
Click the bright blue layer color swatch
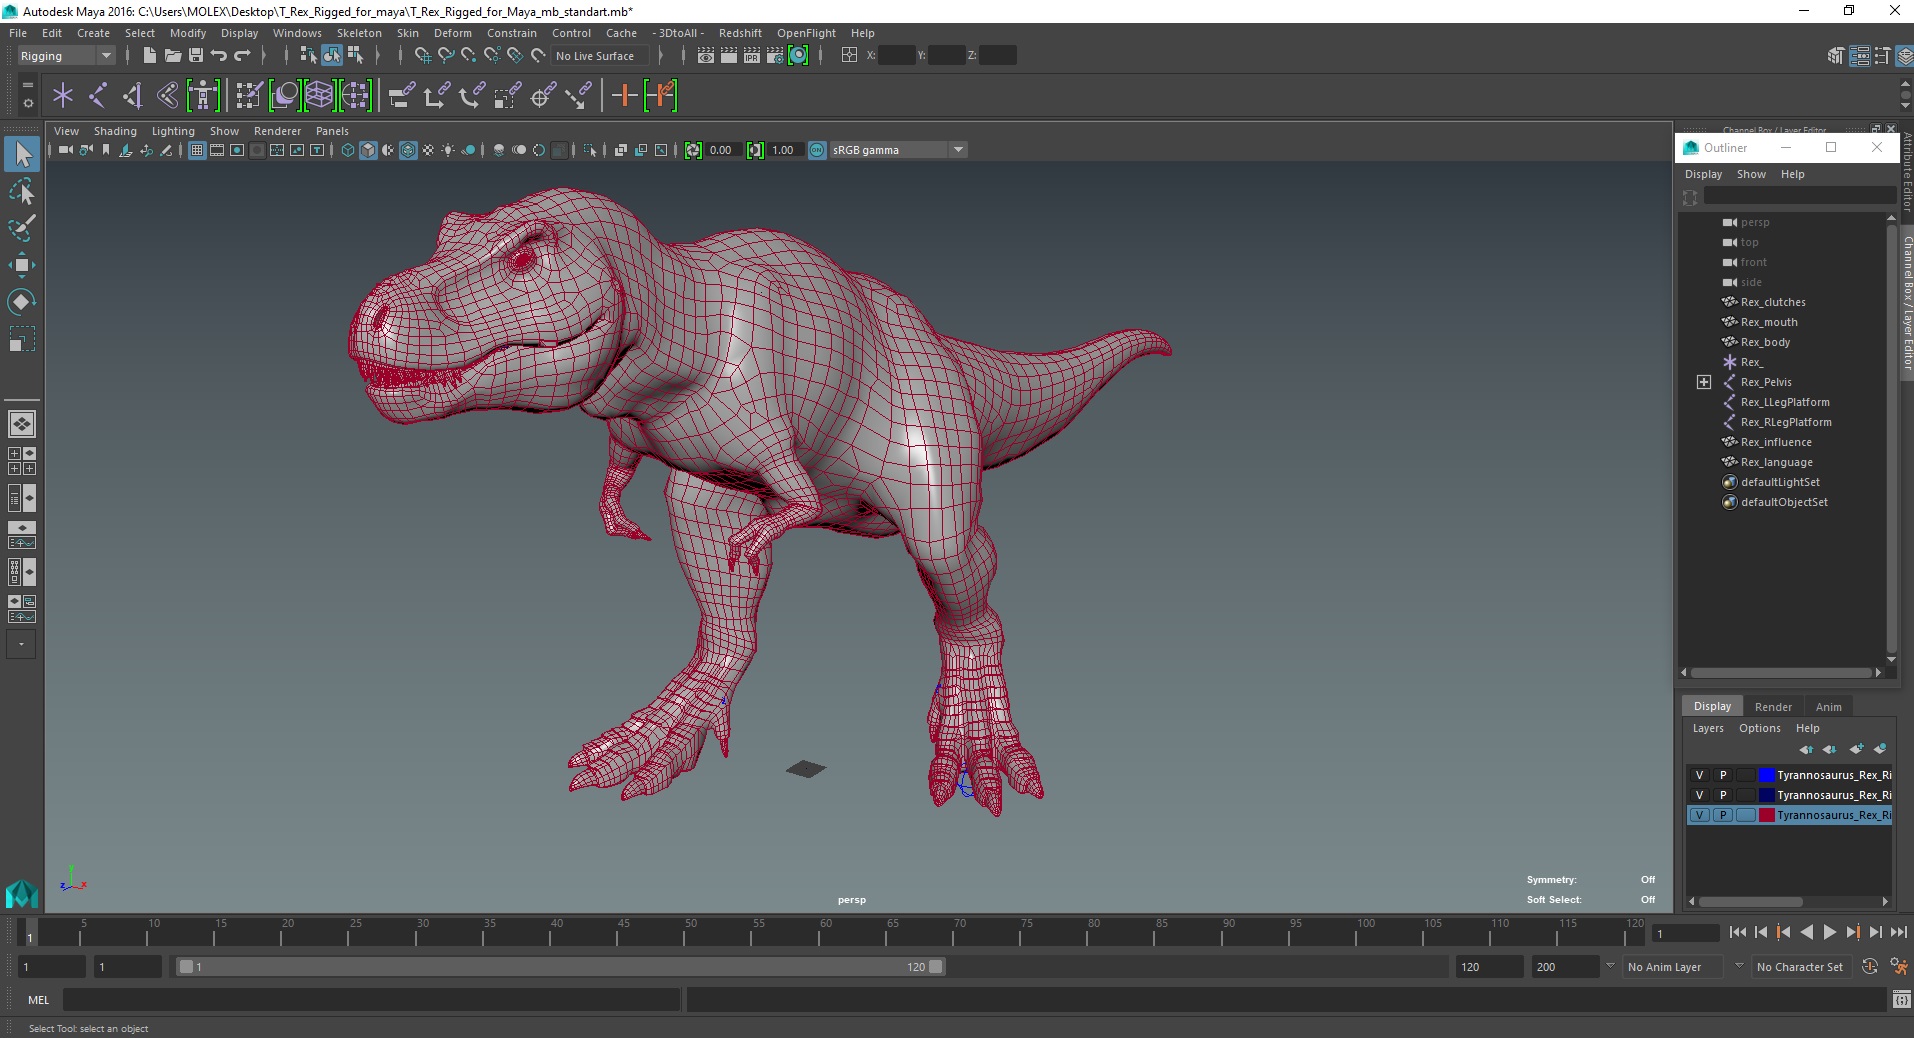1766,775
